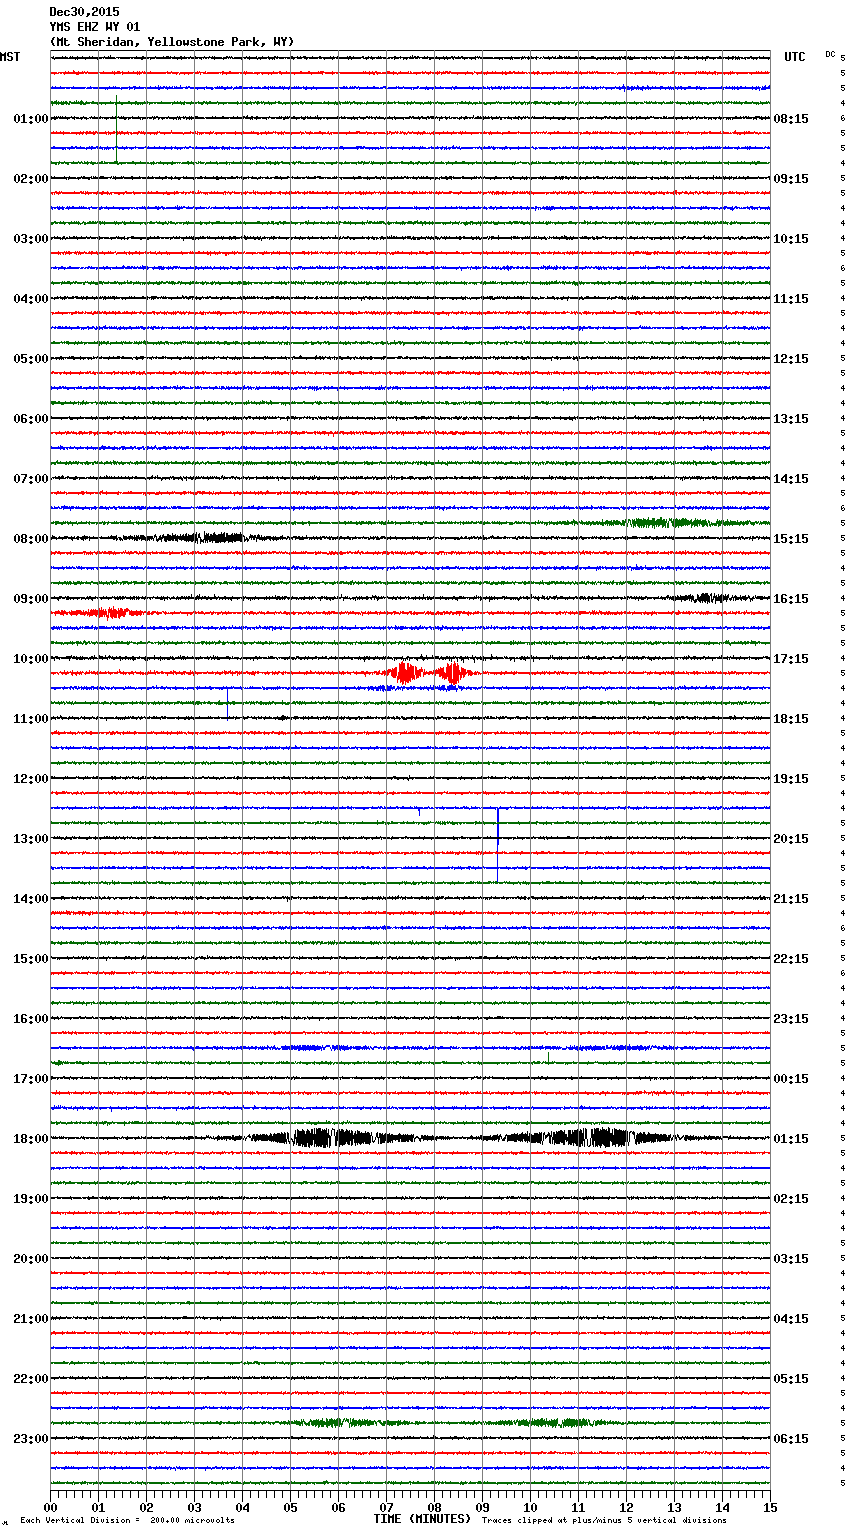Click the '00' minute tick label
Viewport: 850px width, 1534px height.
[50, 1508]
